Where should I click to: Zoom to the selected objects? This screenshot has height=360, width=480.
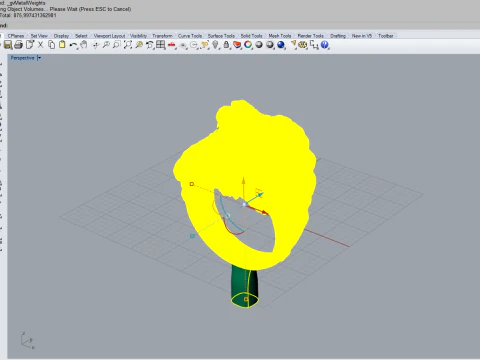coord(139,45)
